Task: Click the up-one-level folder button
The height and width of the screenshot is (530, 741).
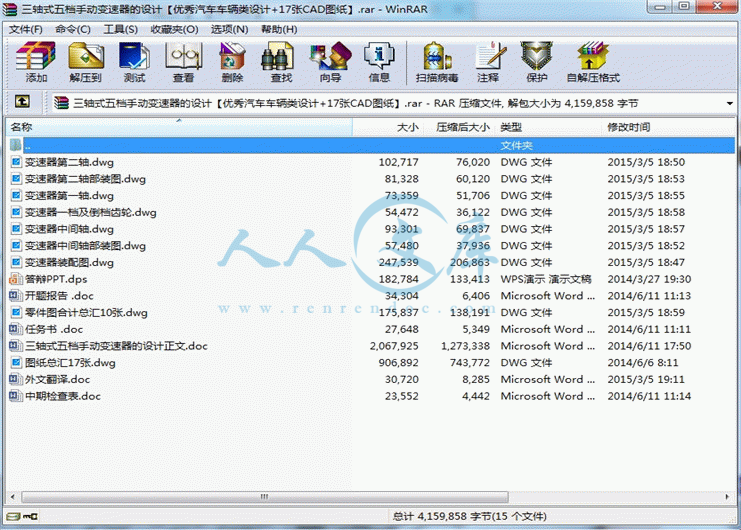Action: [x=22, y=101]
